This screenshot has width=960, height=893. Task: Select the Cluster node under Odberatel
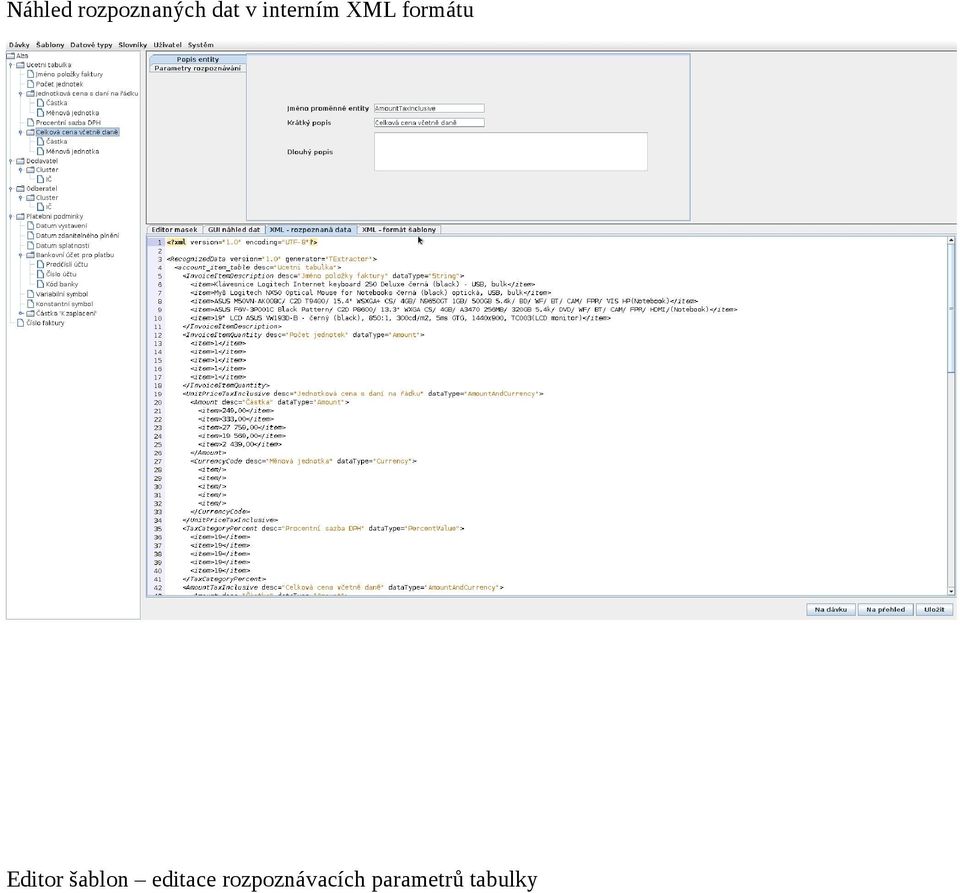coord(47,198)
